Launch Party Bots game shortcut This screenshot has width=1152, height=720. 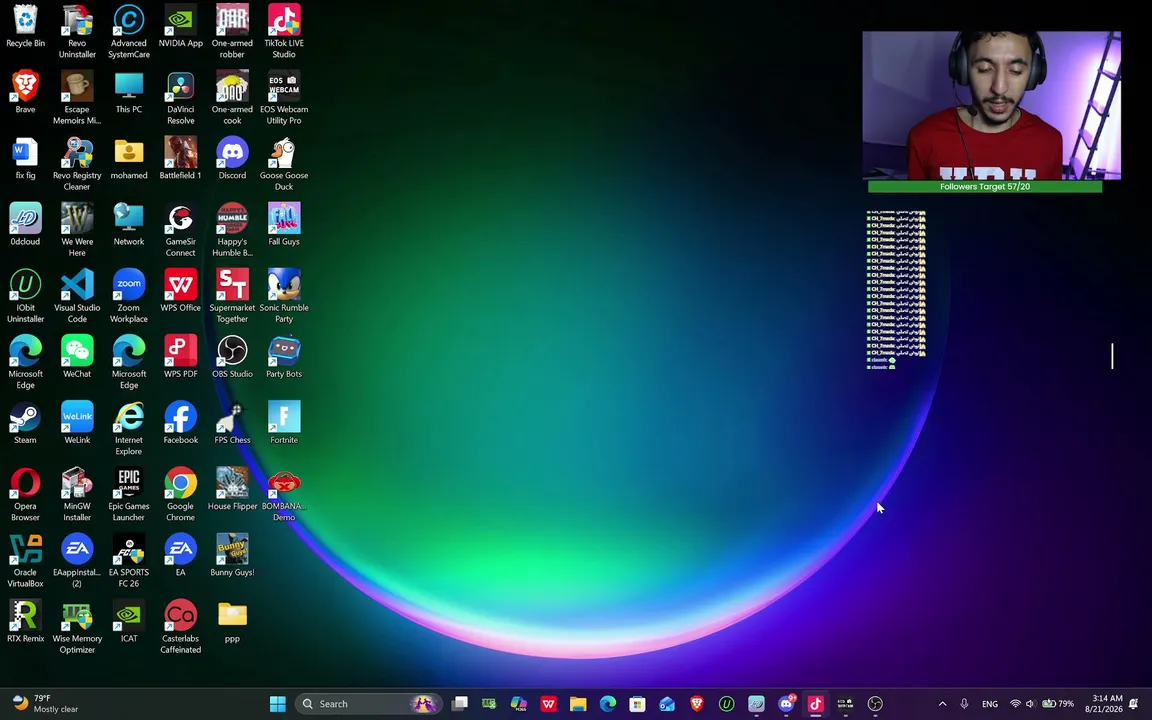pyautogui.click(x=284, y=358)
